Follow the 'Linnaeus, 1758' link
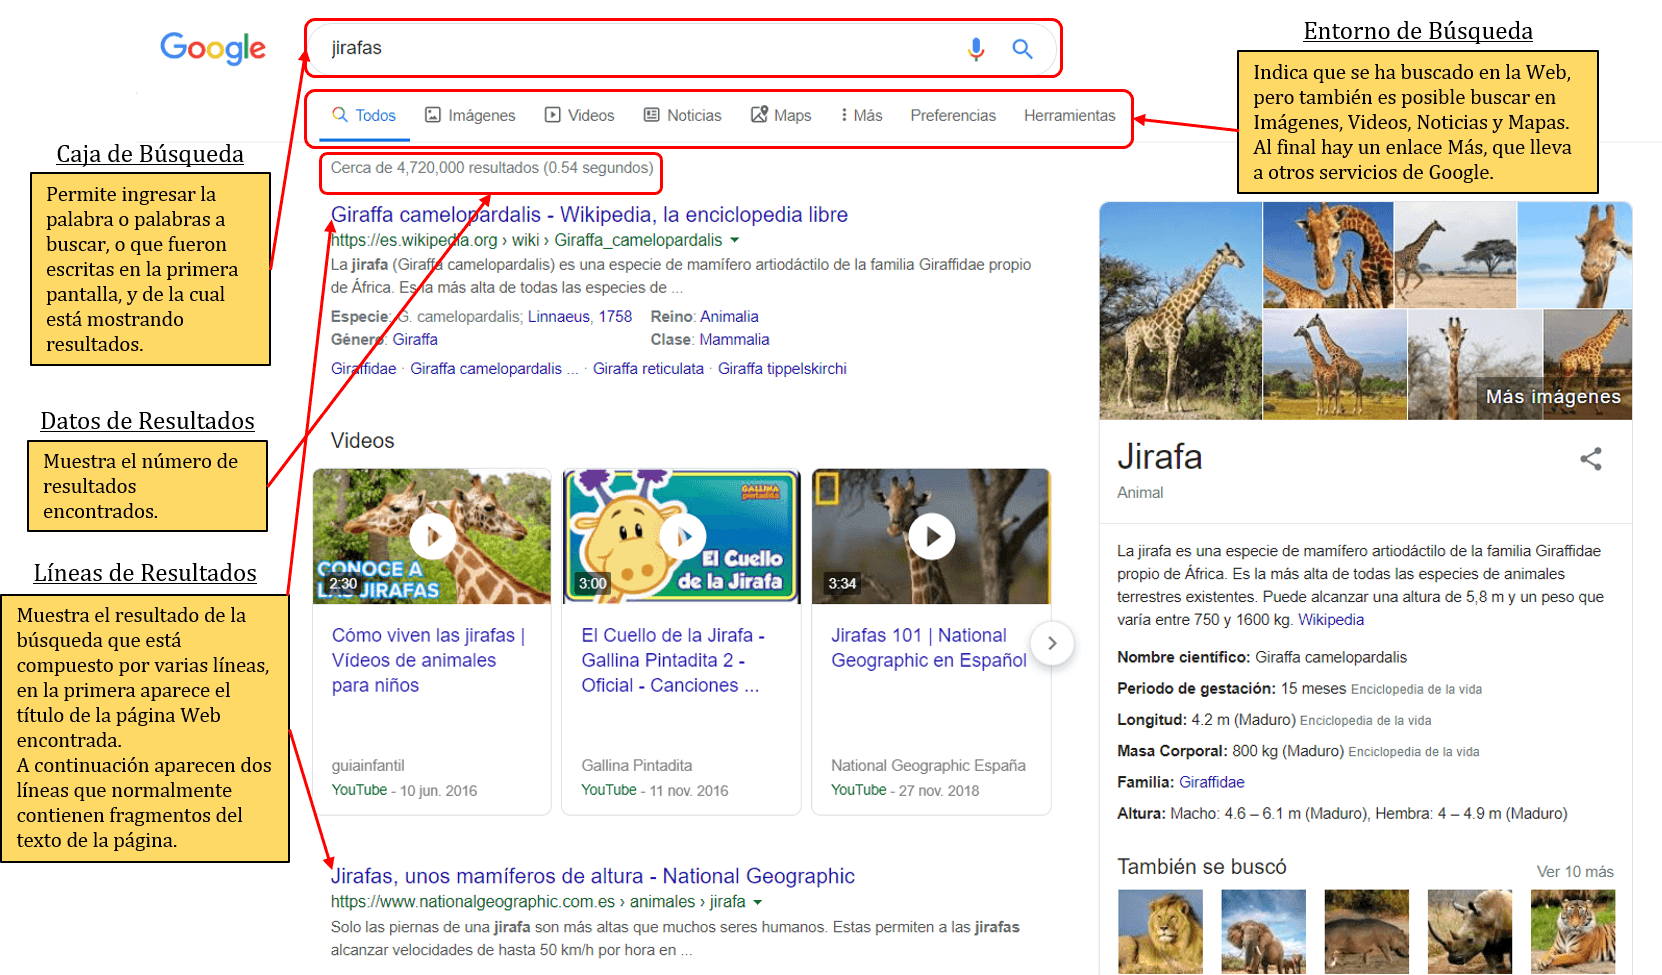1662x975 pixels. click(x=580, y=316)
